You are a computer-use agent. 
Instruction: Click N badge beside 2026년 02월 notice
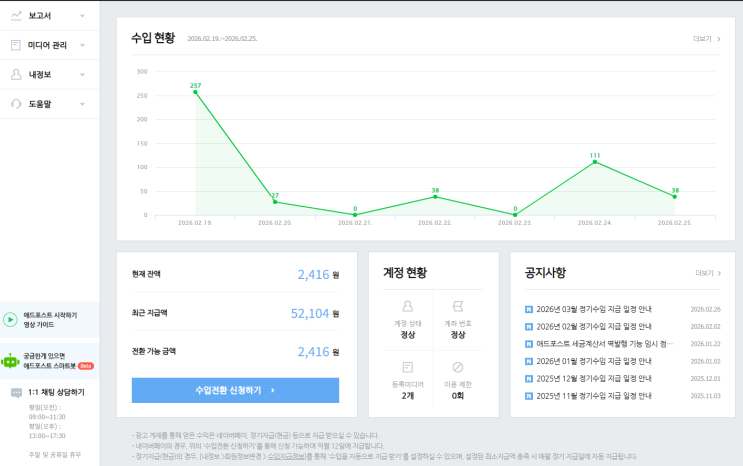click(529, 327)
